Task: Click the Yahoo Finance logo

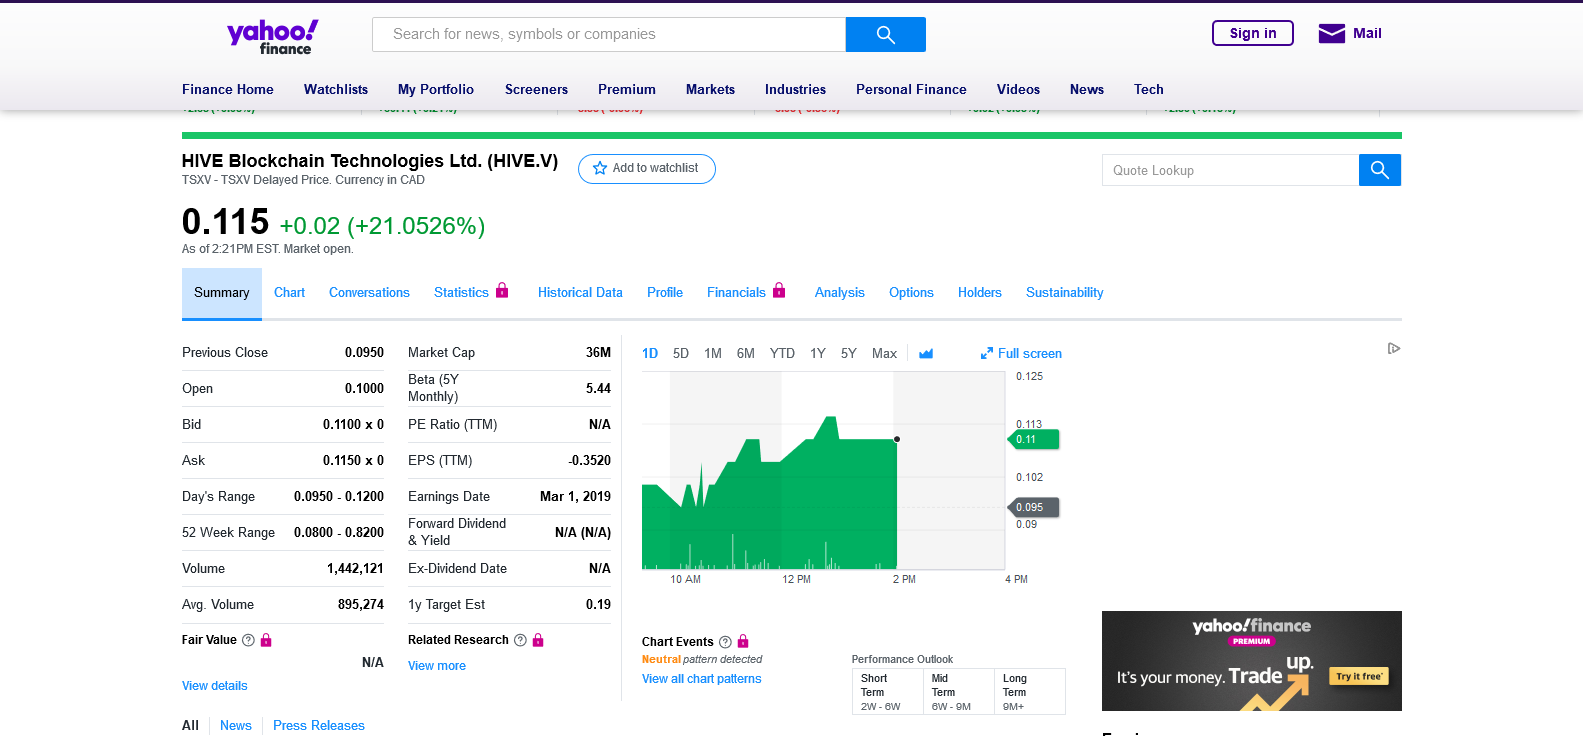Action: pyautogui.click(x=272, y=37)
